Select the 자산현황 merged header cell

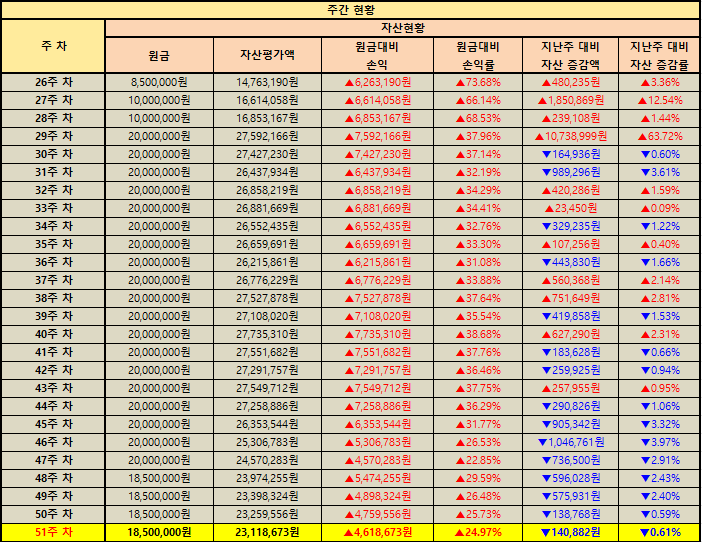(402, 27)
